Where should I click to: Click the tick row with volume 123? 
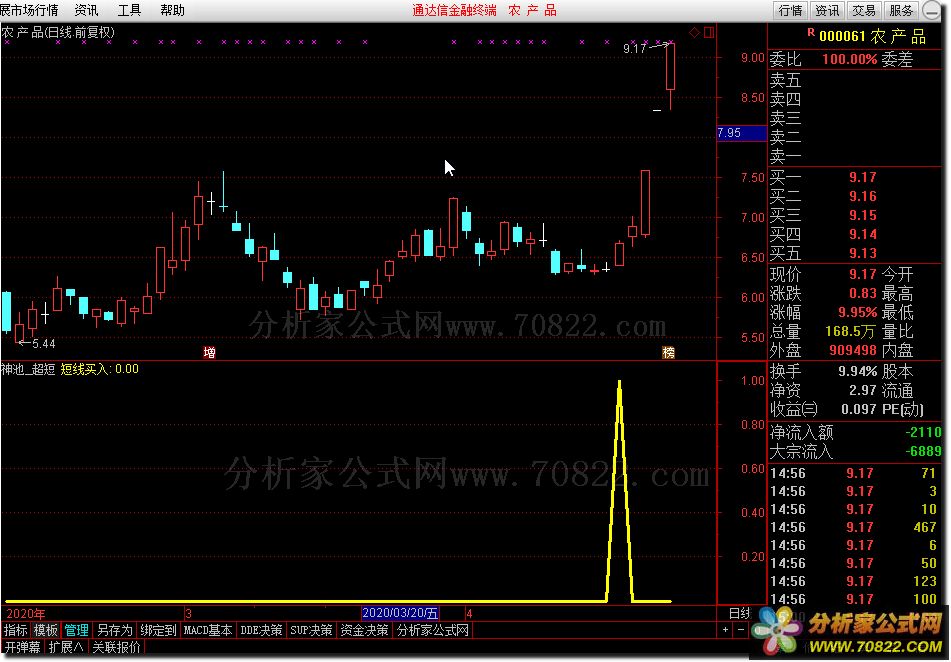[x=853, y=581]
